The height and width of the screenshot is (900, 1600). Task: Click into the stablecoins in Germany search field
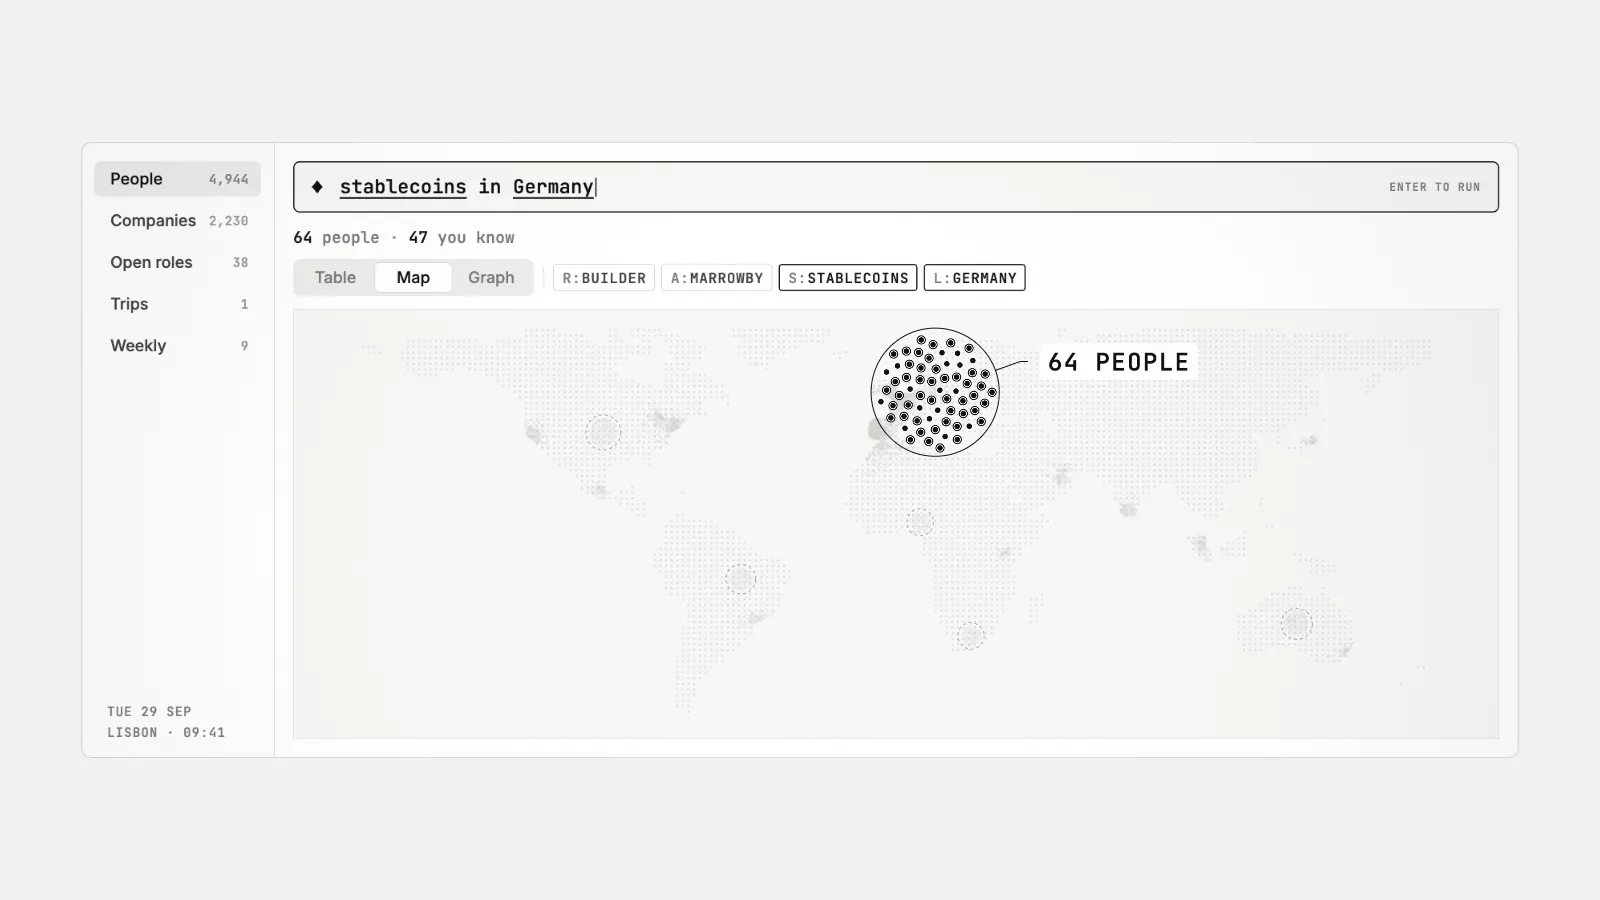[x=895, y=187]
